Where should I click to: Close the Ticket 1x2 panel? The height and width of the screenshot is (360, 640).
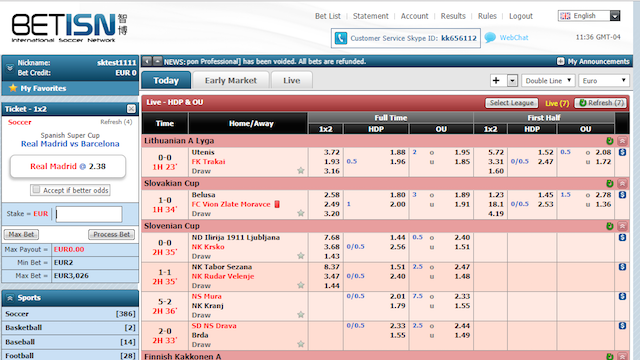131,109
